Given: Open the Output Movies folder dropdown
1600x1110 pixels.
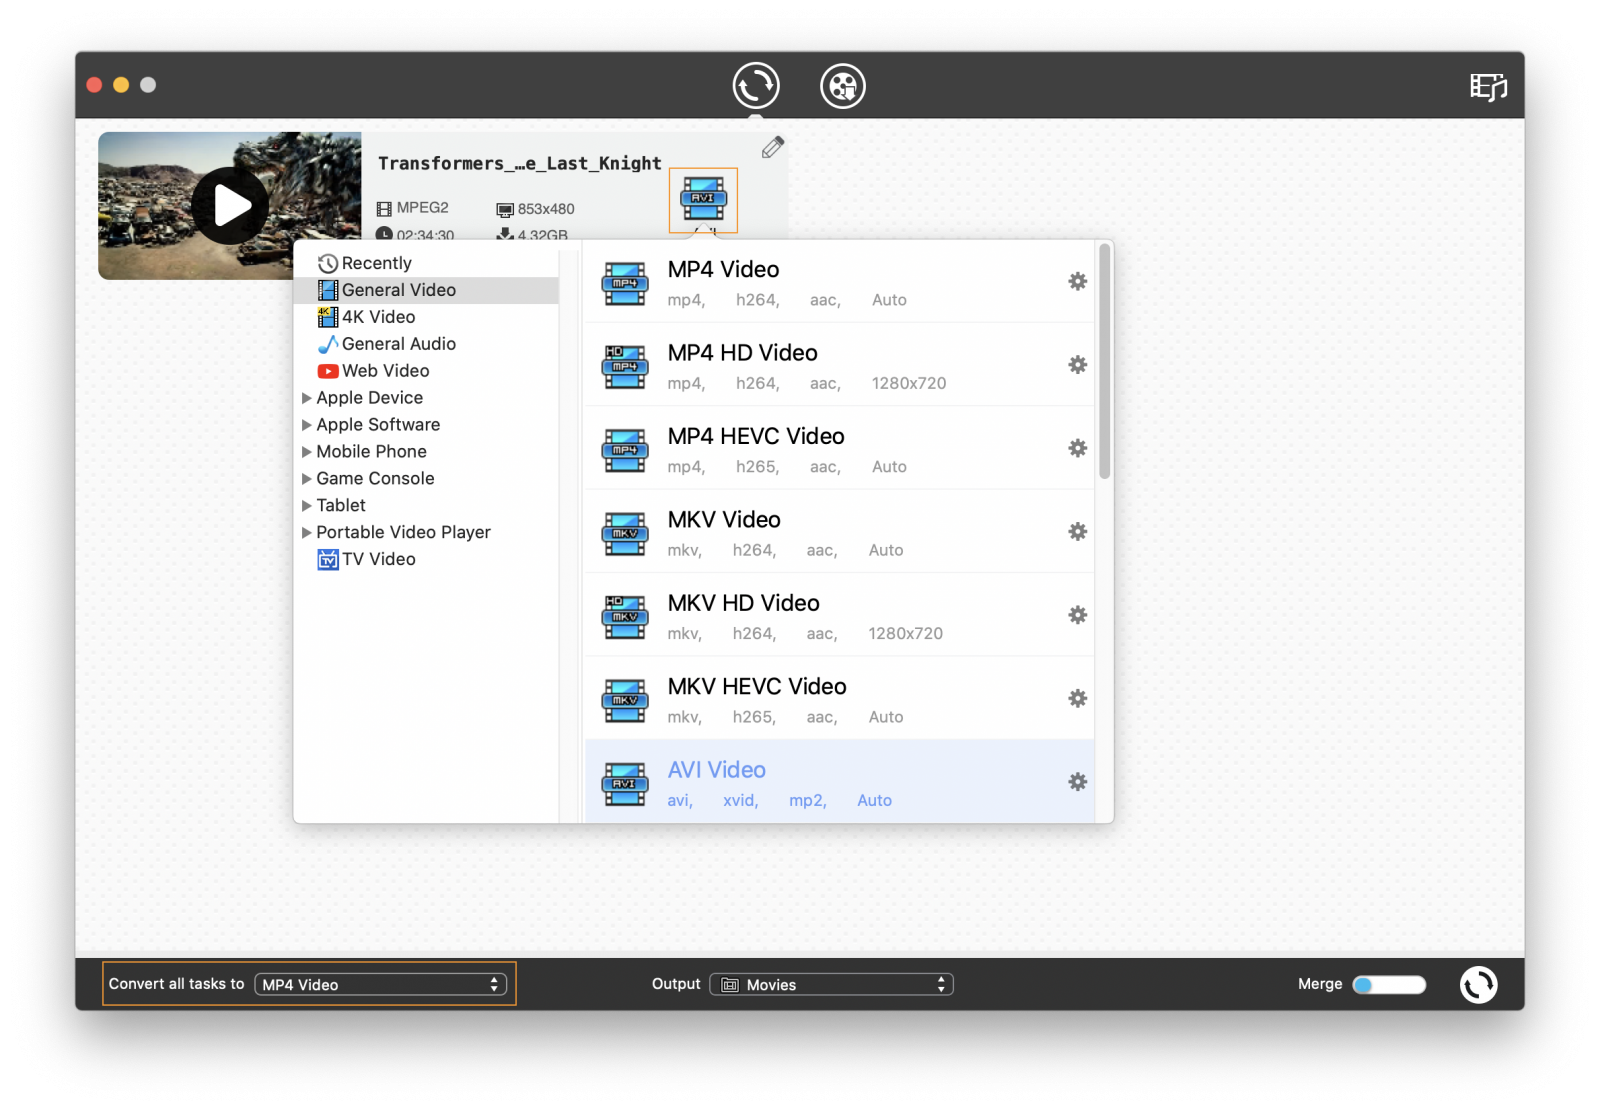Looking at the screenshot, I should click(x=831, y=985).
